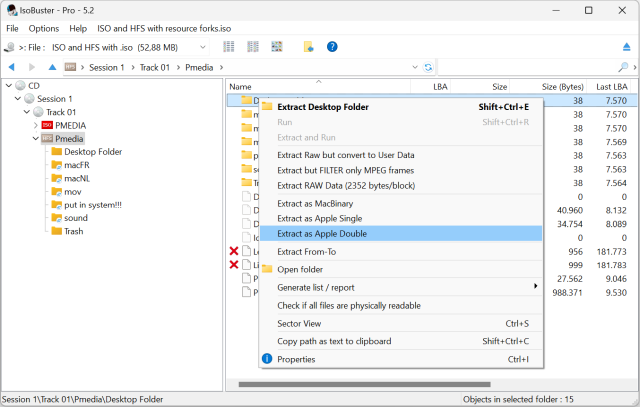The image size is (640, 407).
Task: Go up one level with up arrow
Action: (x=52, y=67)
